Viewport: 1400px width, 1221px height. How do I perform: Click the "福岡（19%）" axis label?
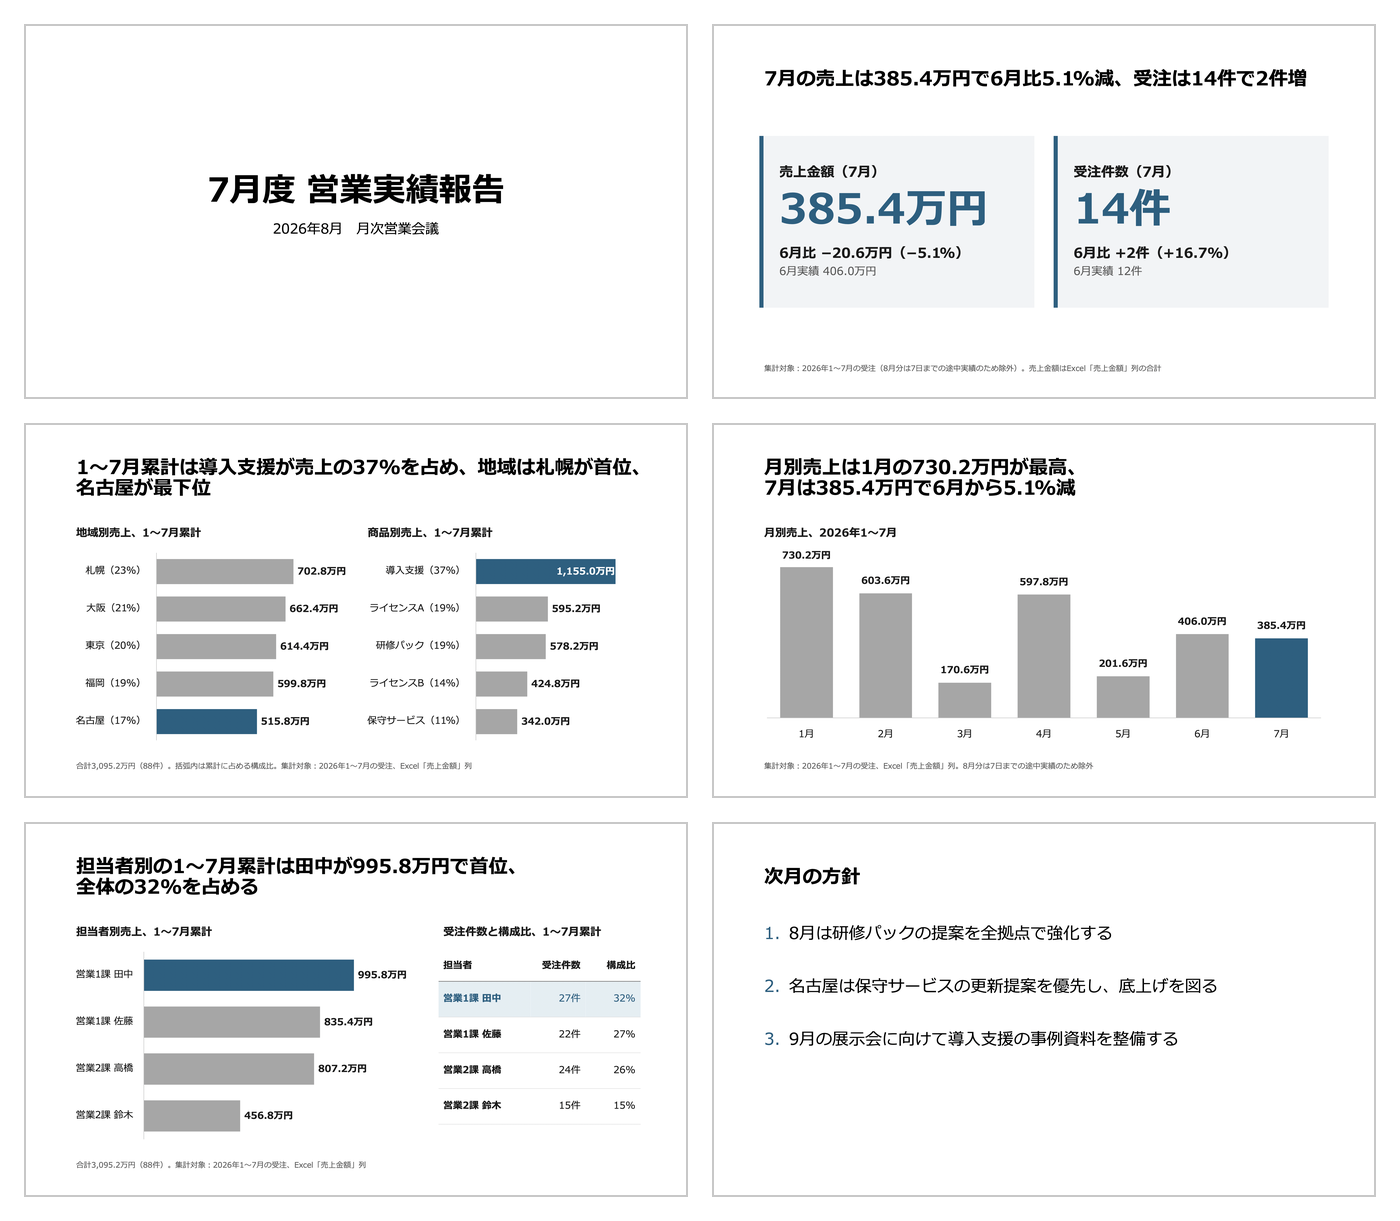click(113, 683)
